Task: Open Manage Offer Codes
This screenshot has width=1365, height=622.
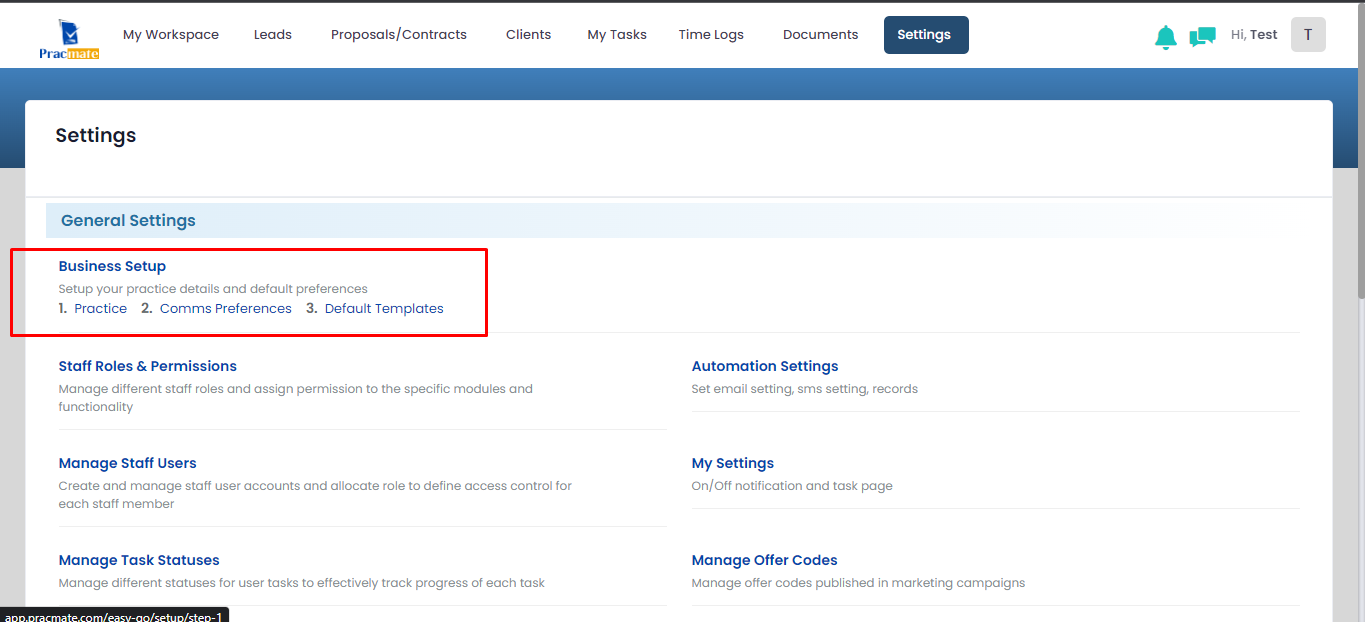Action: coord(765,560)
